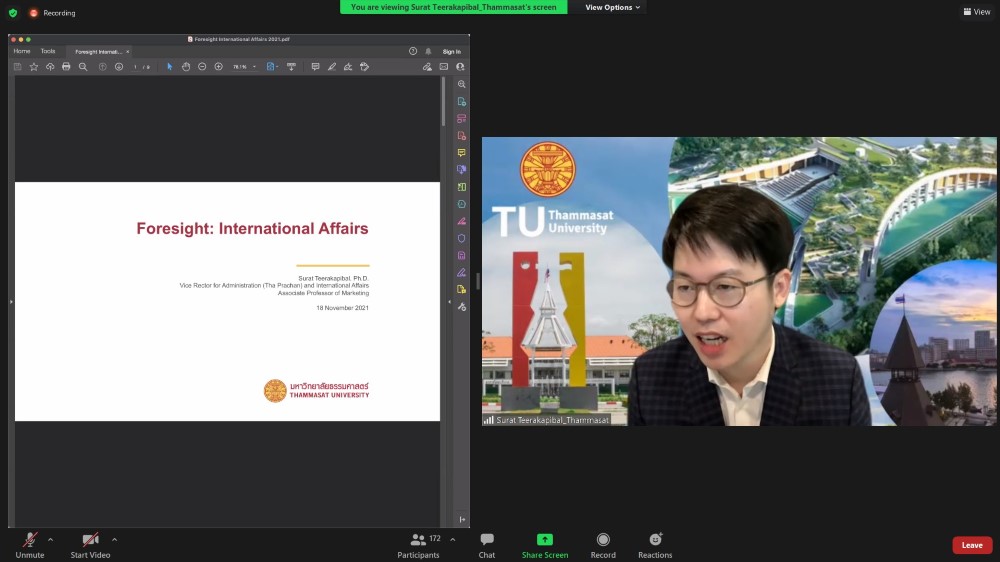Image resolution: width=1000 pixels, height=562 pixels.
Task: Click the zoom in plus icon
Action: click(x=218, y=67)
